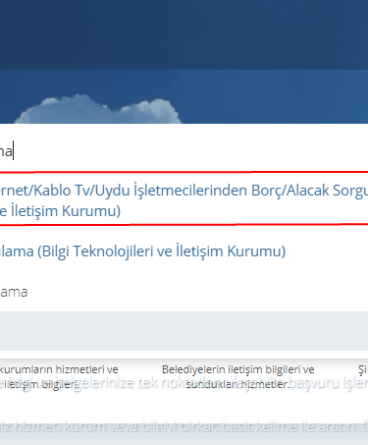Click the dark navy header bar at the top
The image size is (368, 445).
(184, 35)
